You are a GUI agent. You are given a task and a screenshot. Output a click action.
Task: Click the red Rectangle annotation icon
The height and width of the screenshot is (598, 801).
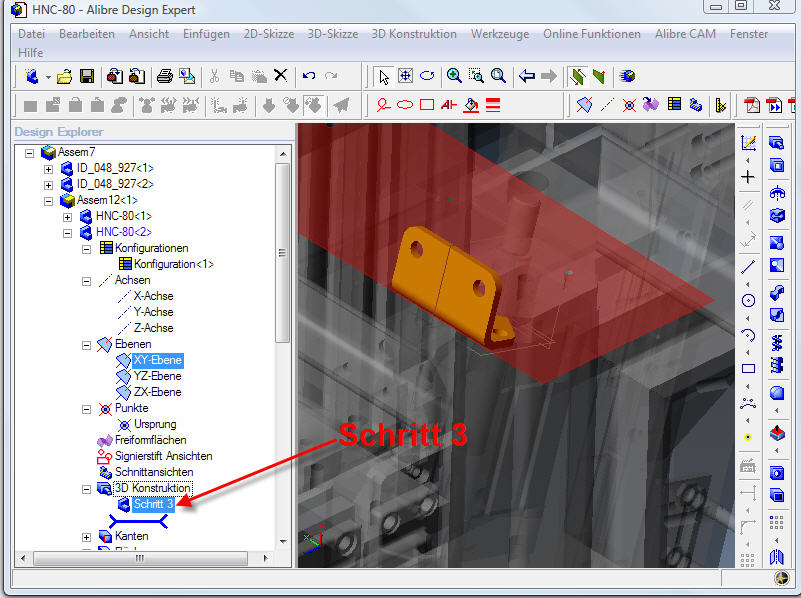point(427,105)
